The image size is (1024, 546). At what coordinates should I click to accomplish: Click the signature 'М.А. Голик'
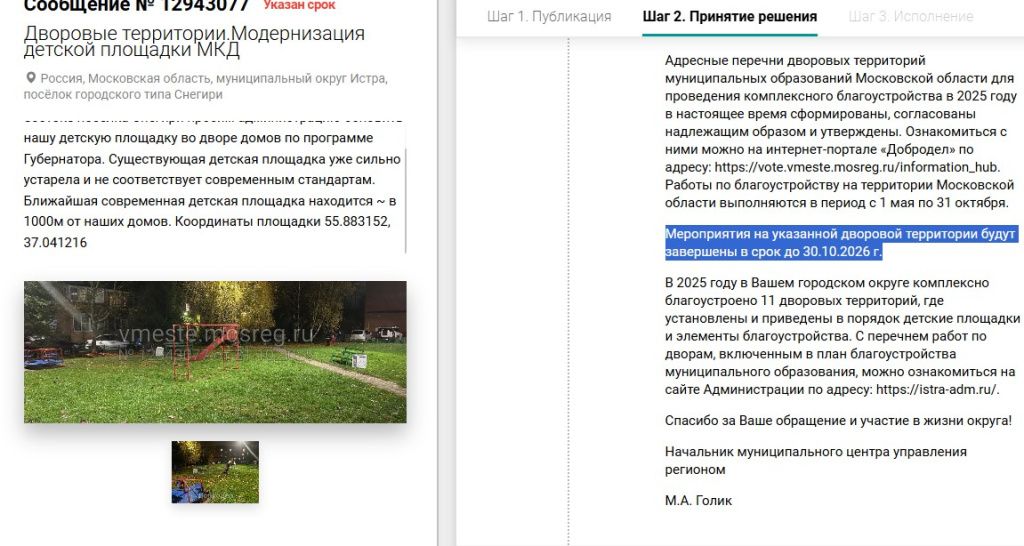pos(698,501)
